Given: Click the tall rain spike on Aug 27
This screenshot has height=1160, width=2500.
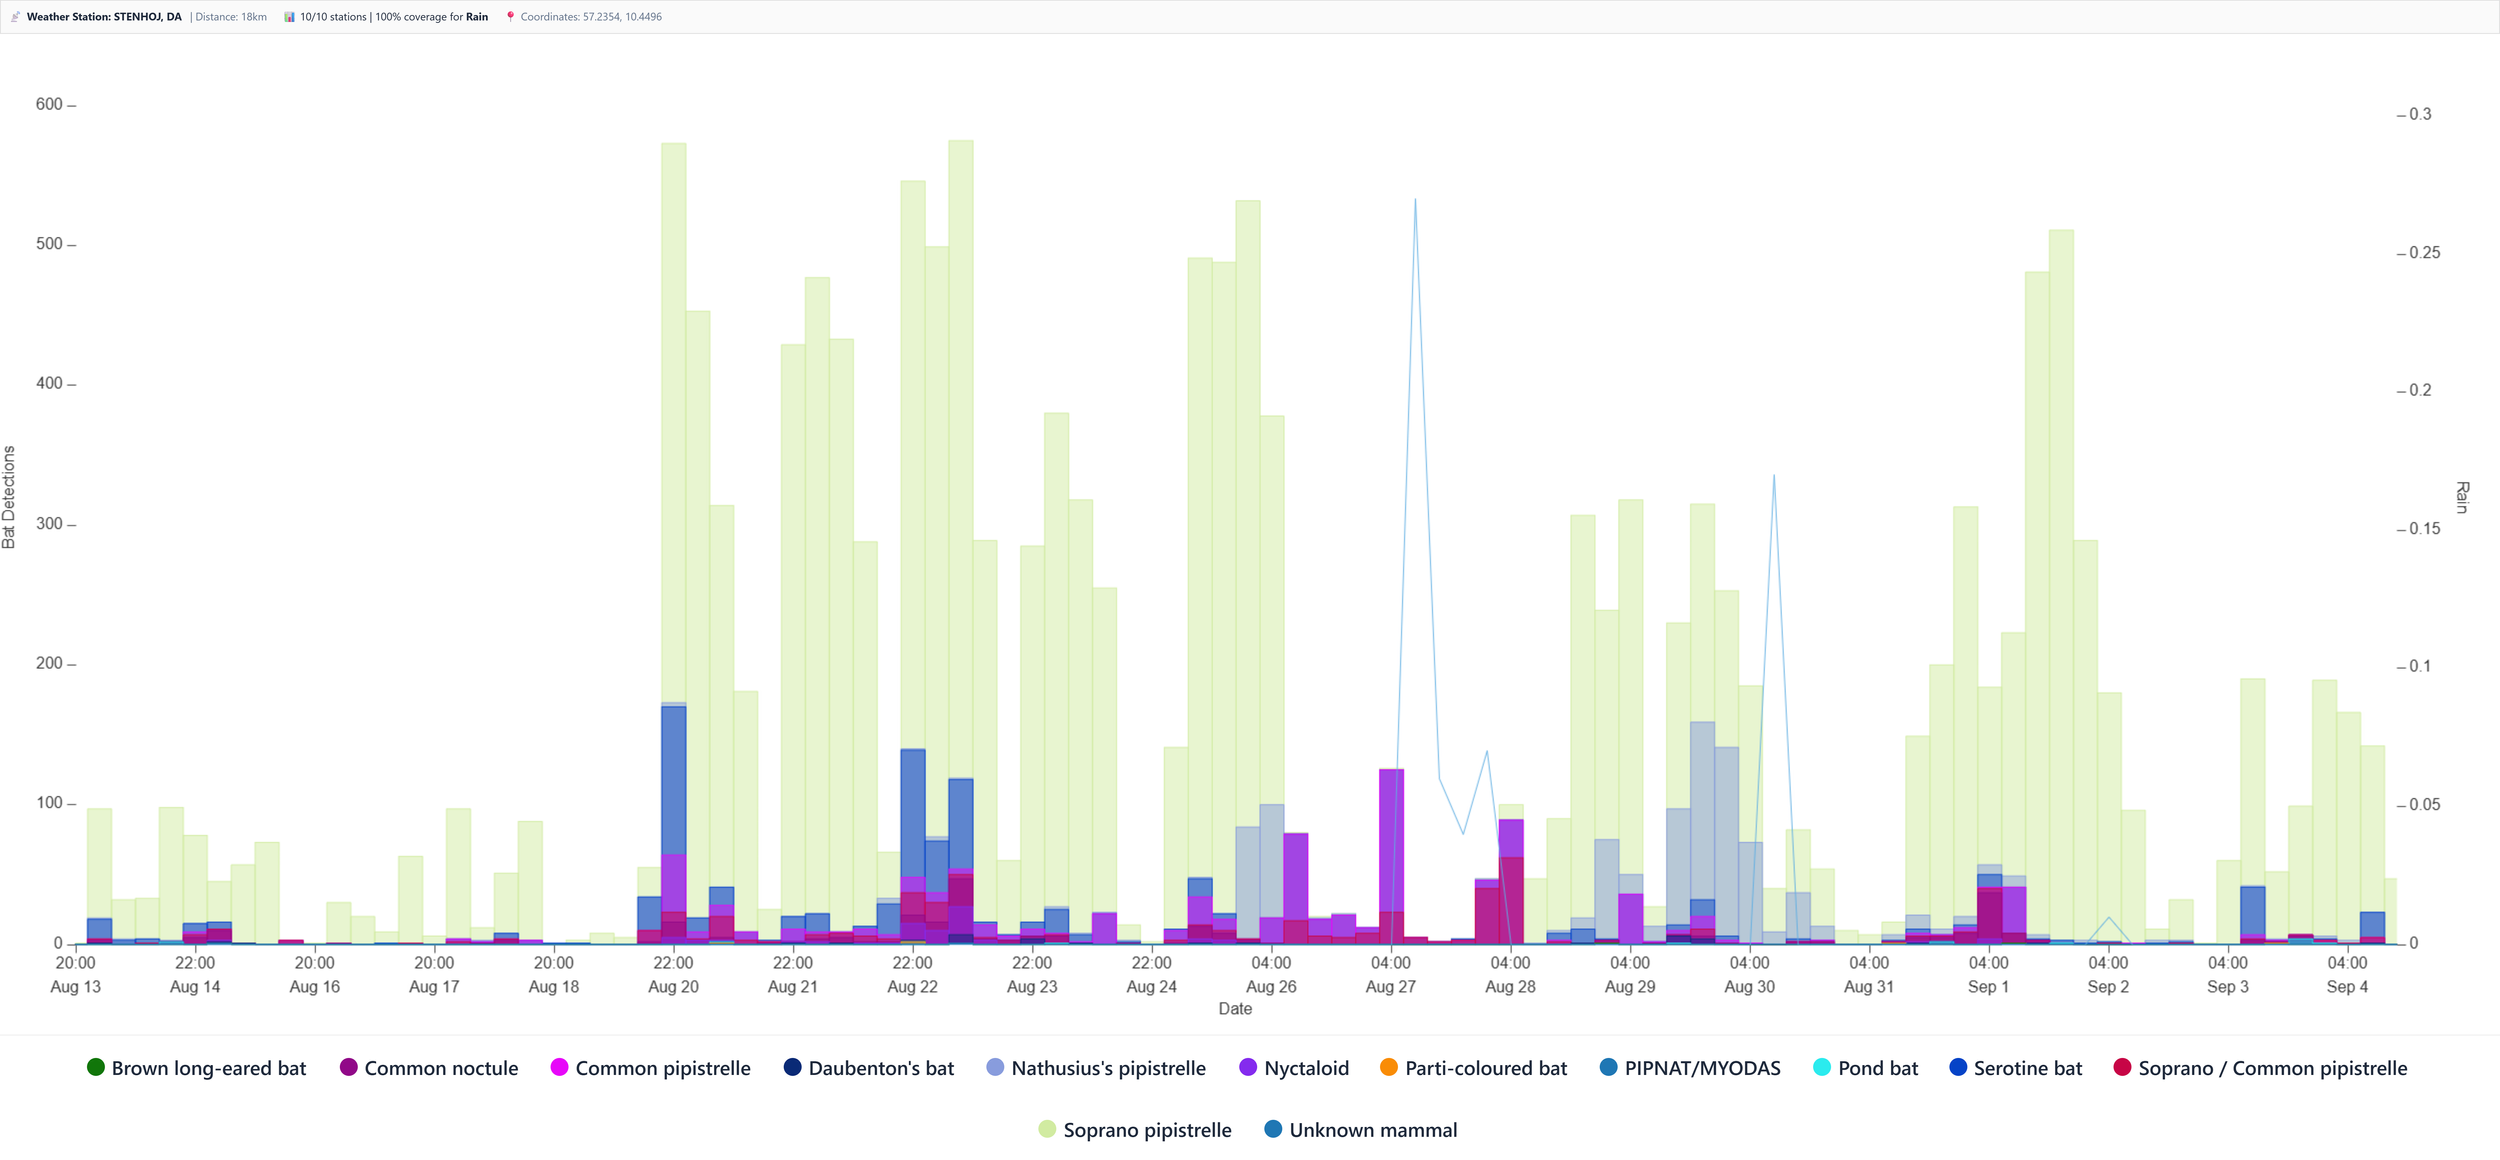Looking at the screenshot, I should click(1415, 201).
